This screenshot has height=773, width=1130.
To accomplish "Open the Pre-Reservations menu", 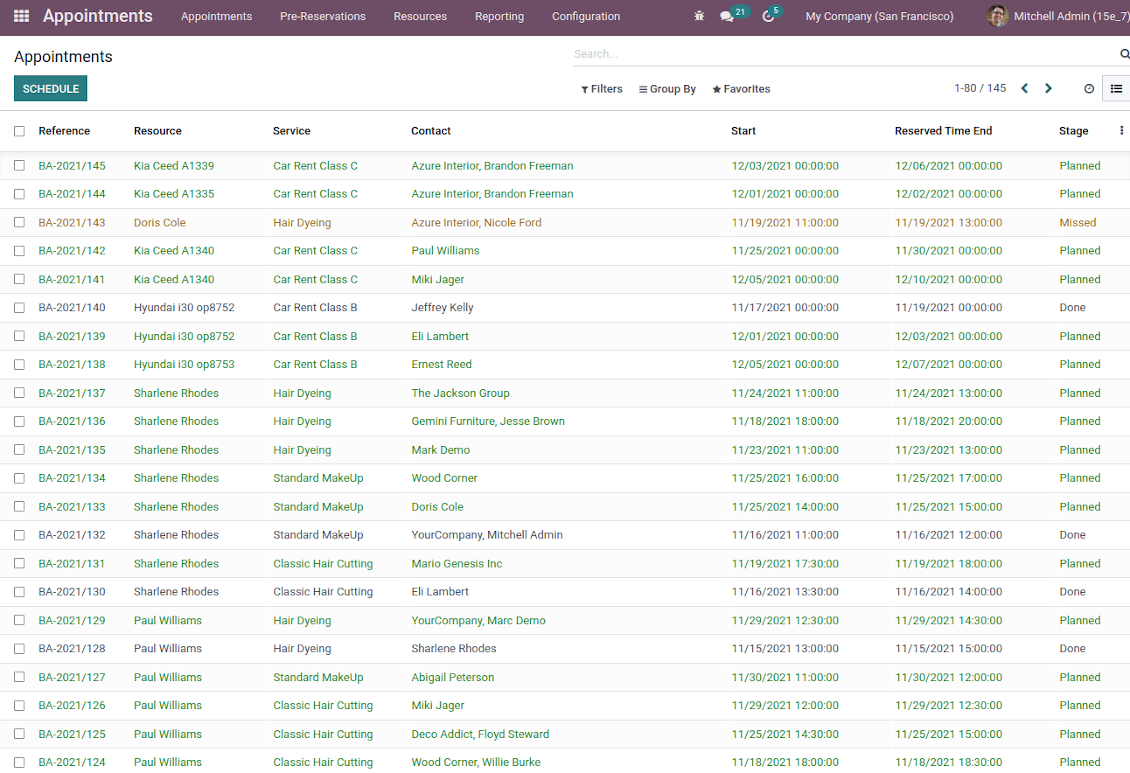I will (x=322, y=17).
